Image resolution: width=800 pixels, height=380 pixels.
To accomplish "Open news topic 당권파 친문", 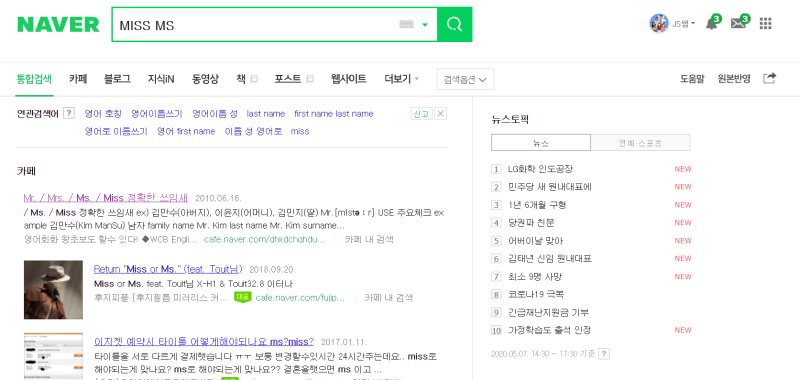I will pos(531,222).
